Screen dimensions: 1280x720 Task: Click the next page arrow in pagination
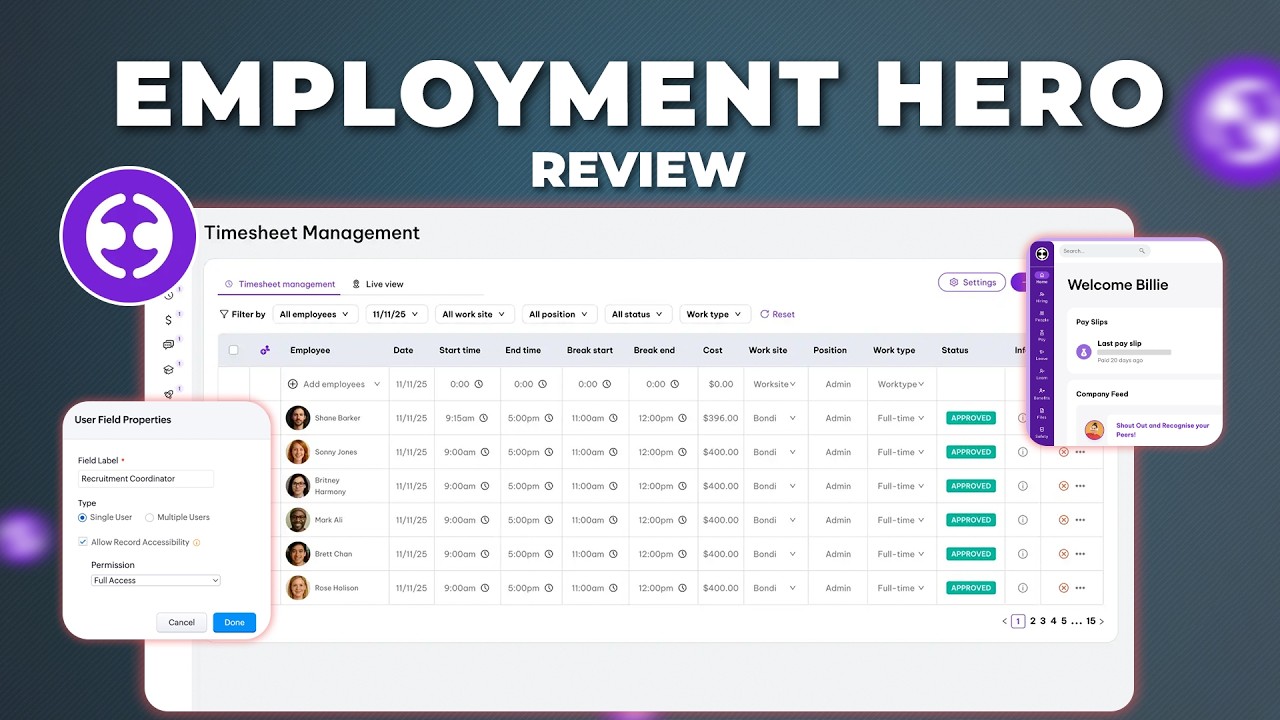click(x=1102, y=621)
